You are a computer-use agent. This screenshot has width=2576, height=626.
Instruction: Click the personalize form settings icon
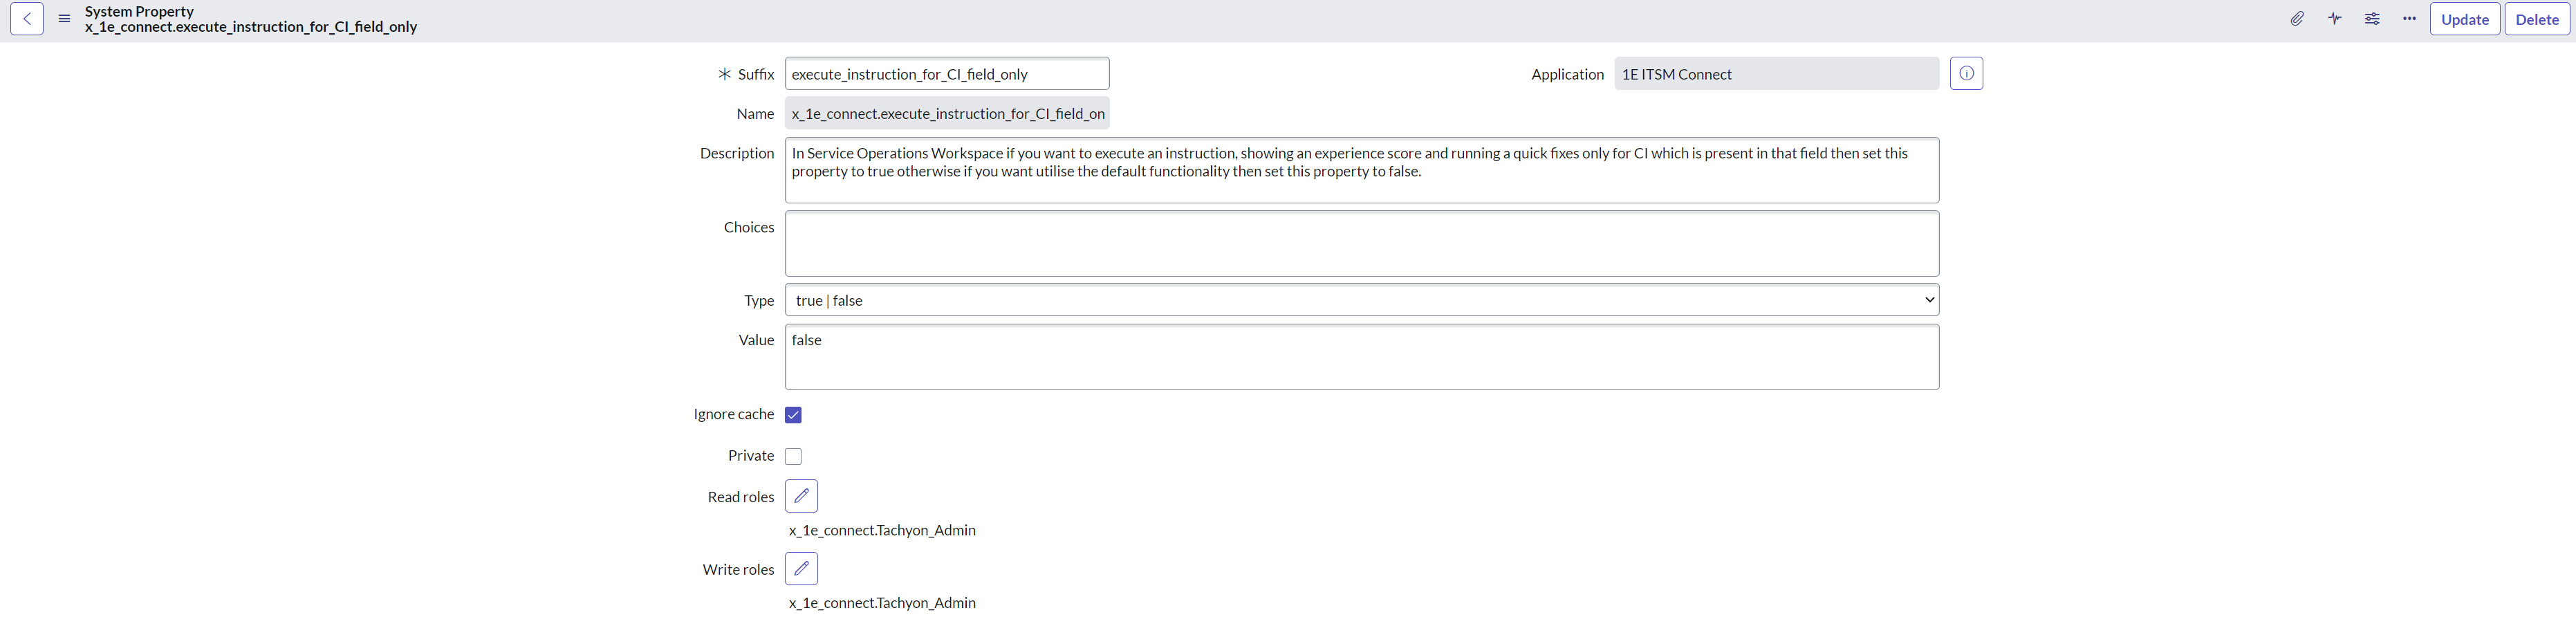(2371, 19)
